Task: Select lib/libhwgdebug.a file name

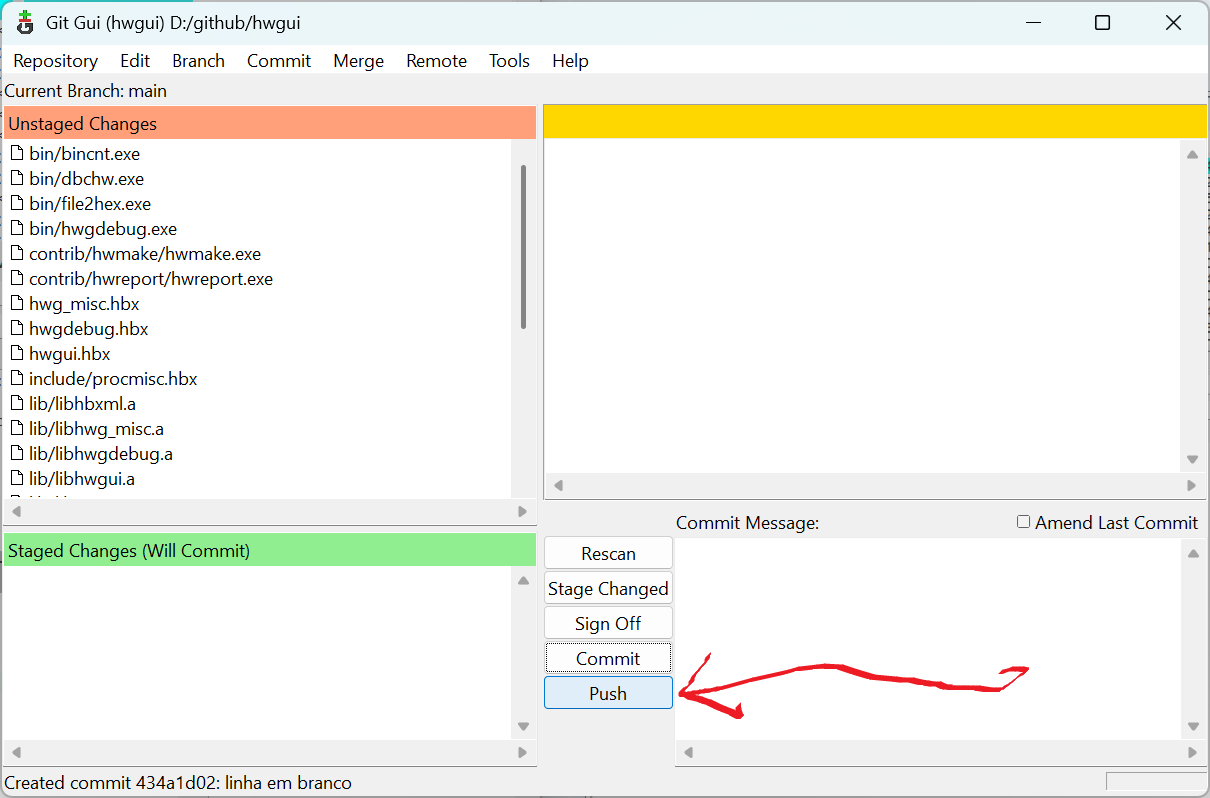Action: [x=101, y=454]
